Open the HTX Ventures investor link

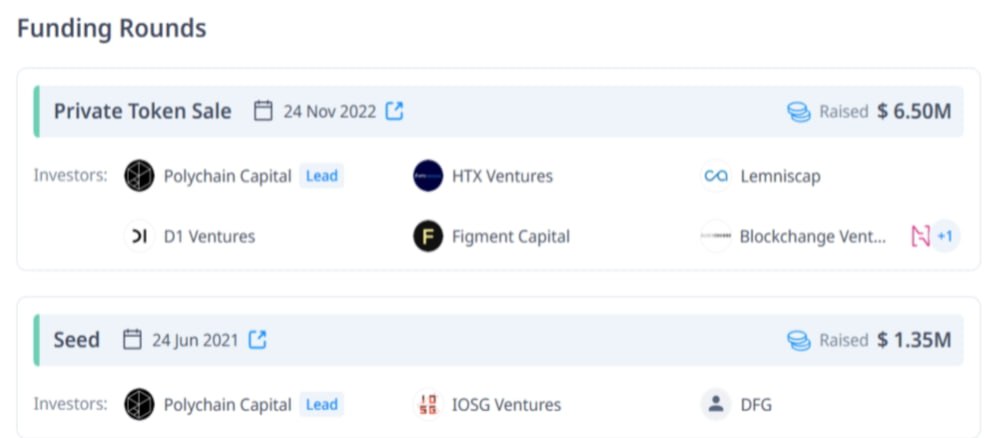pyautogui.click(x=503, y=177)
